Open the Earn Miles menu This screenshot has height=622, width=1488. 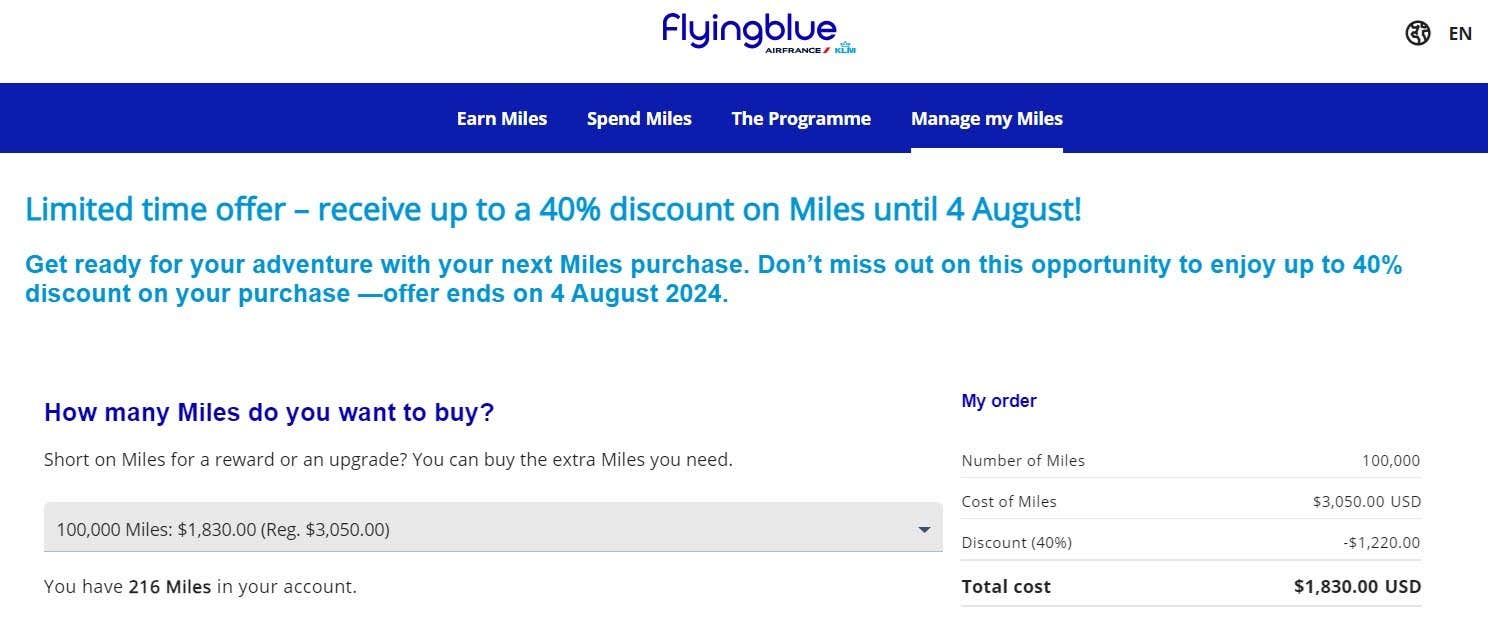pos(501,118)
